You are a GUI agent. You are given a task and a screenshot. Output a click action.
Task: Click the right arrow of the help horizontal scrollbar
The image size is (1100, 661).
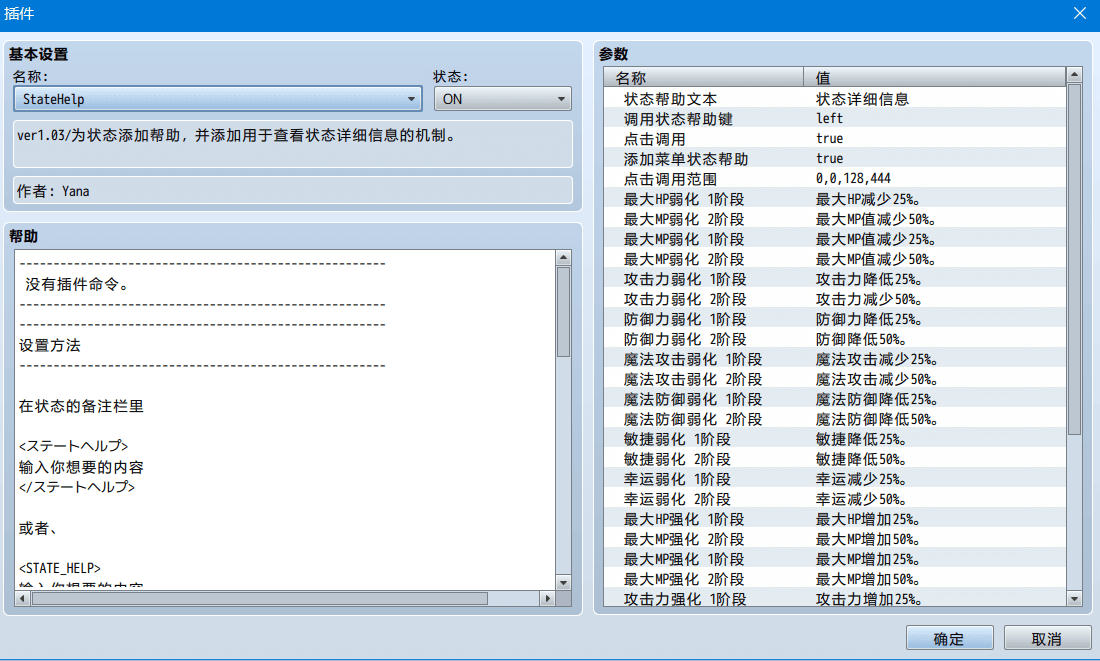[x=547, y=599]
